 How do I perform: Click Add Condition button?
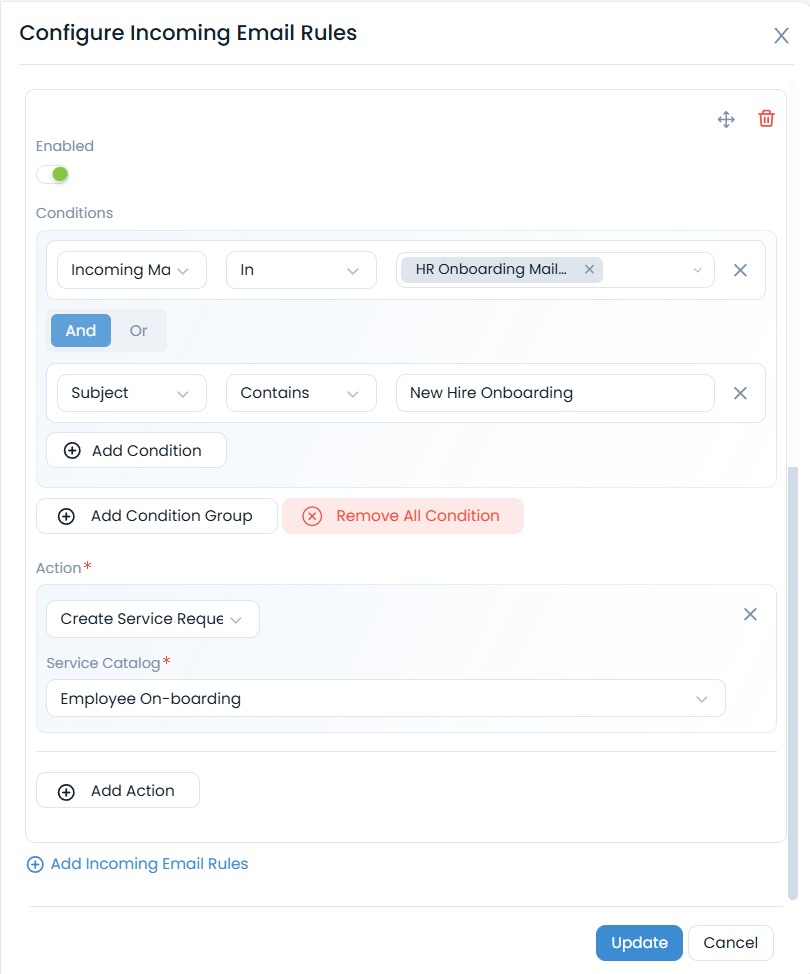[136, 450]
